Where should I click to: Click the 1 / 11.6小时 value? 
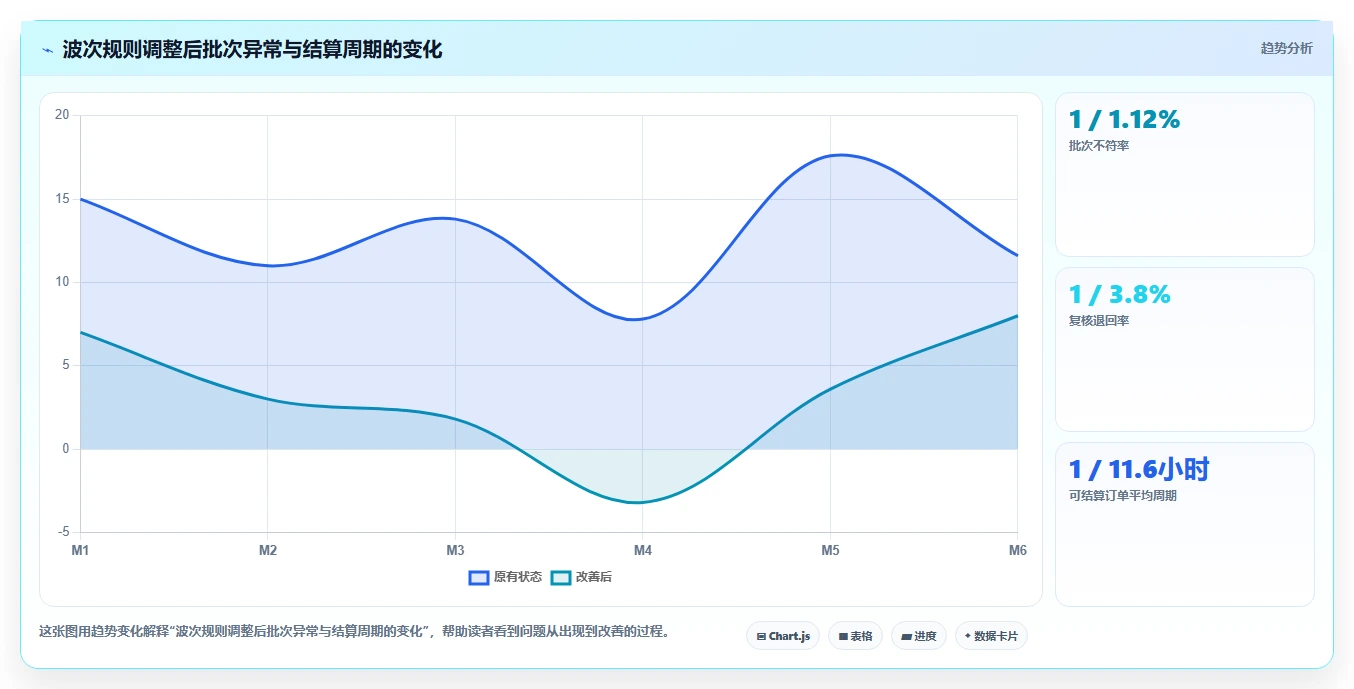point(1139,469)
